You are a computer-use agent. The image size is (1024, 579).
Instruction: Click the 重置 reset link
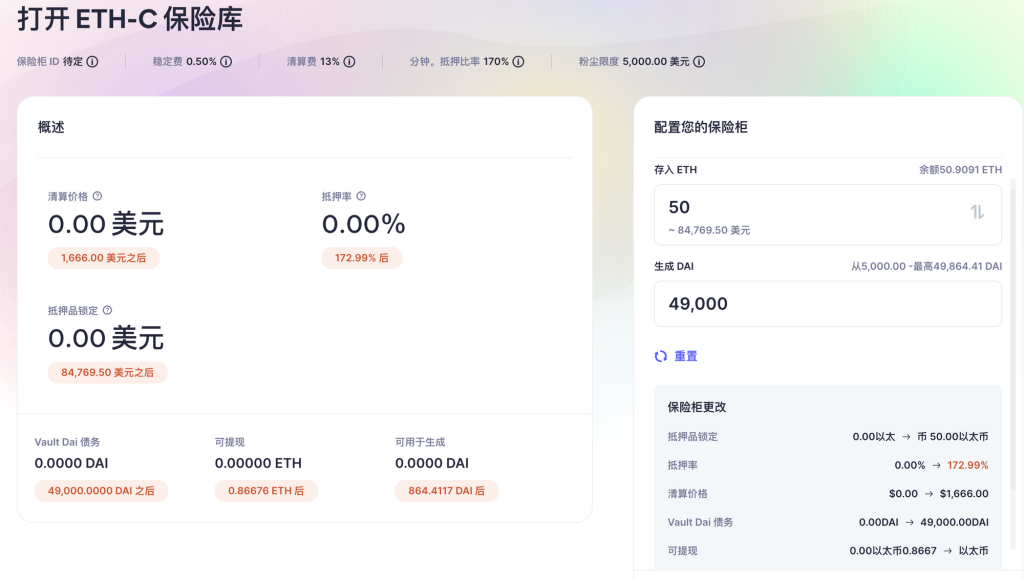click(686, 356)
